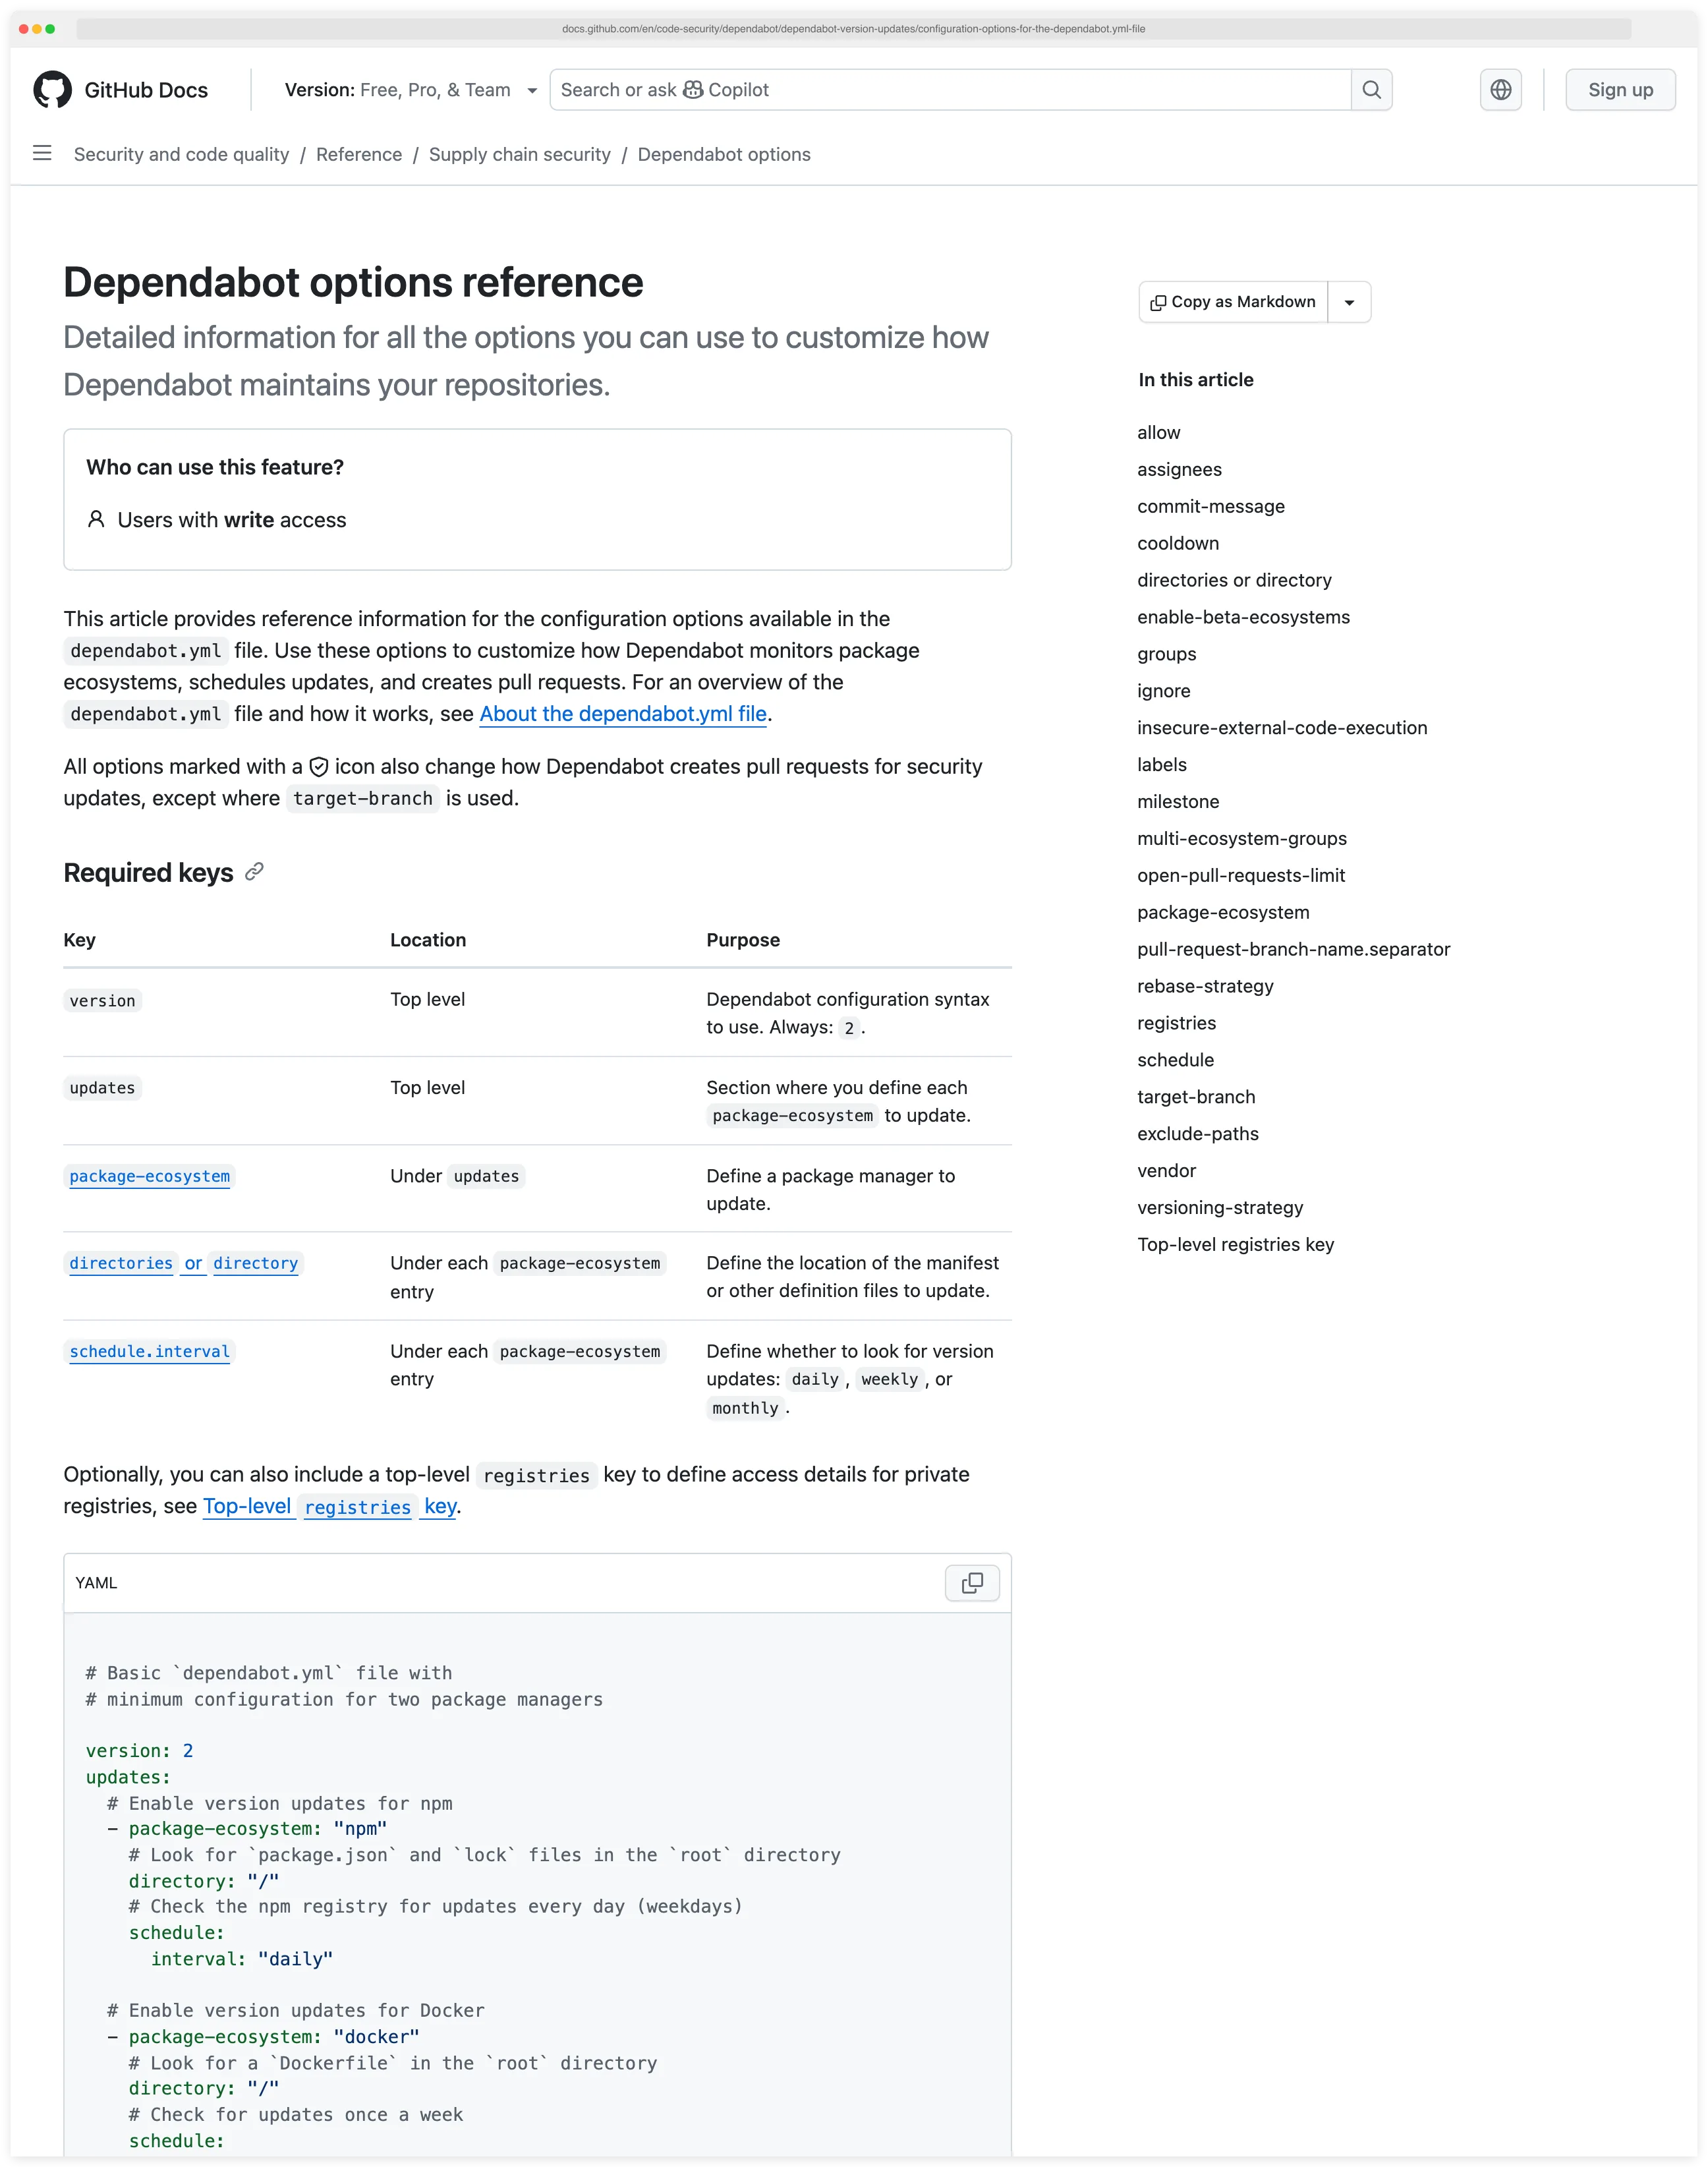1708x2167 pixels.
Task: Open package-ecosystem link in table
Action: [150, 1176]
